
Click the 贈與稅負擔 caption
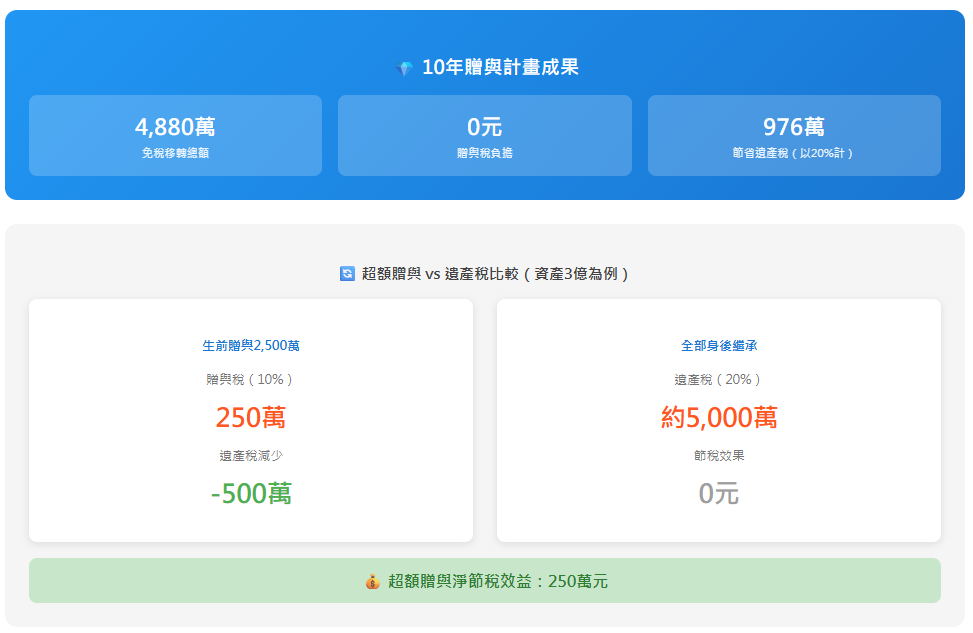pos(484,153)
